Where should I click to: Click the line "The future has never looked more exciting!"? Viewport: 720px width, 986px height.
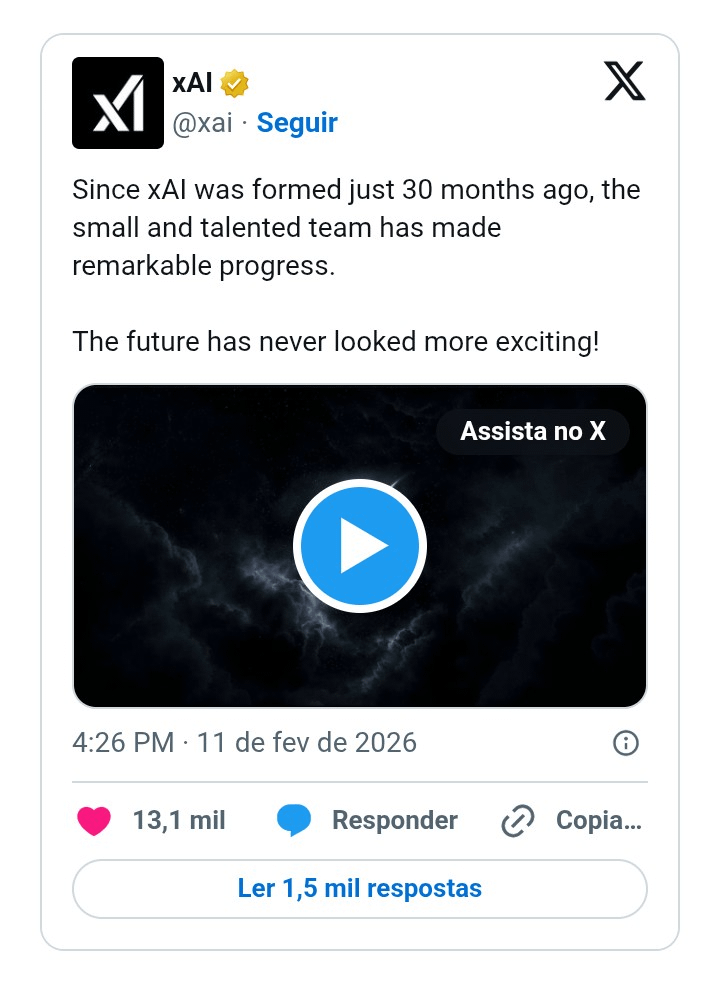(336, 342)
